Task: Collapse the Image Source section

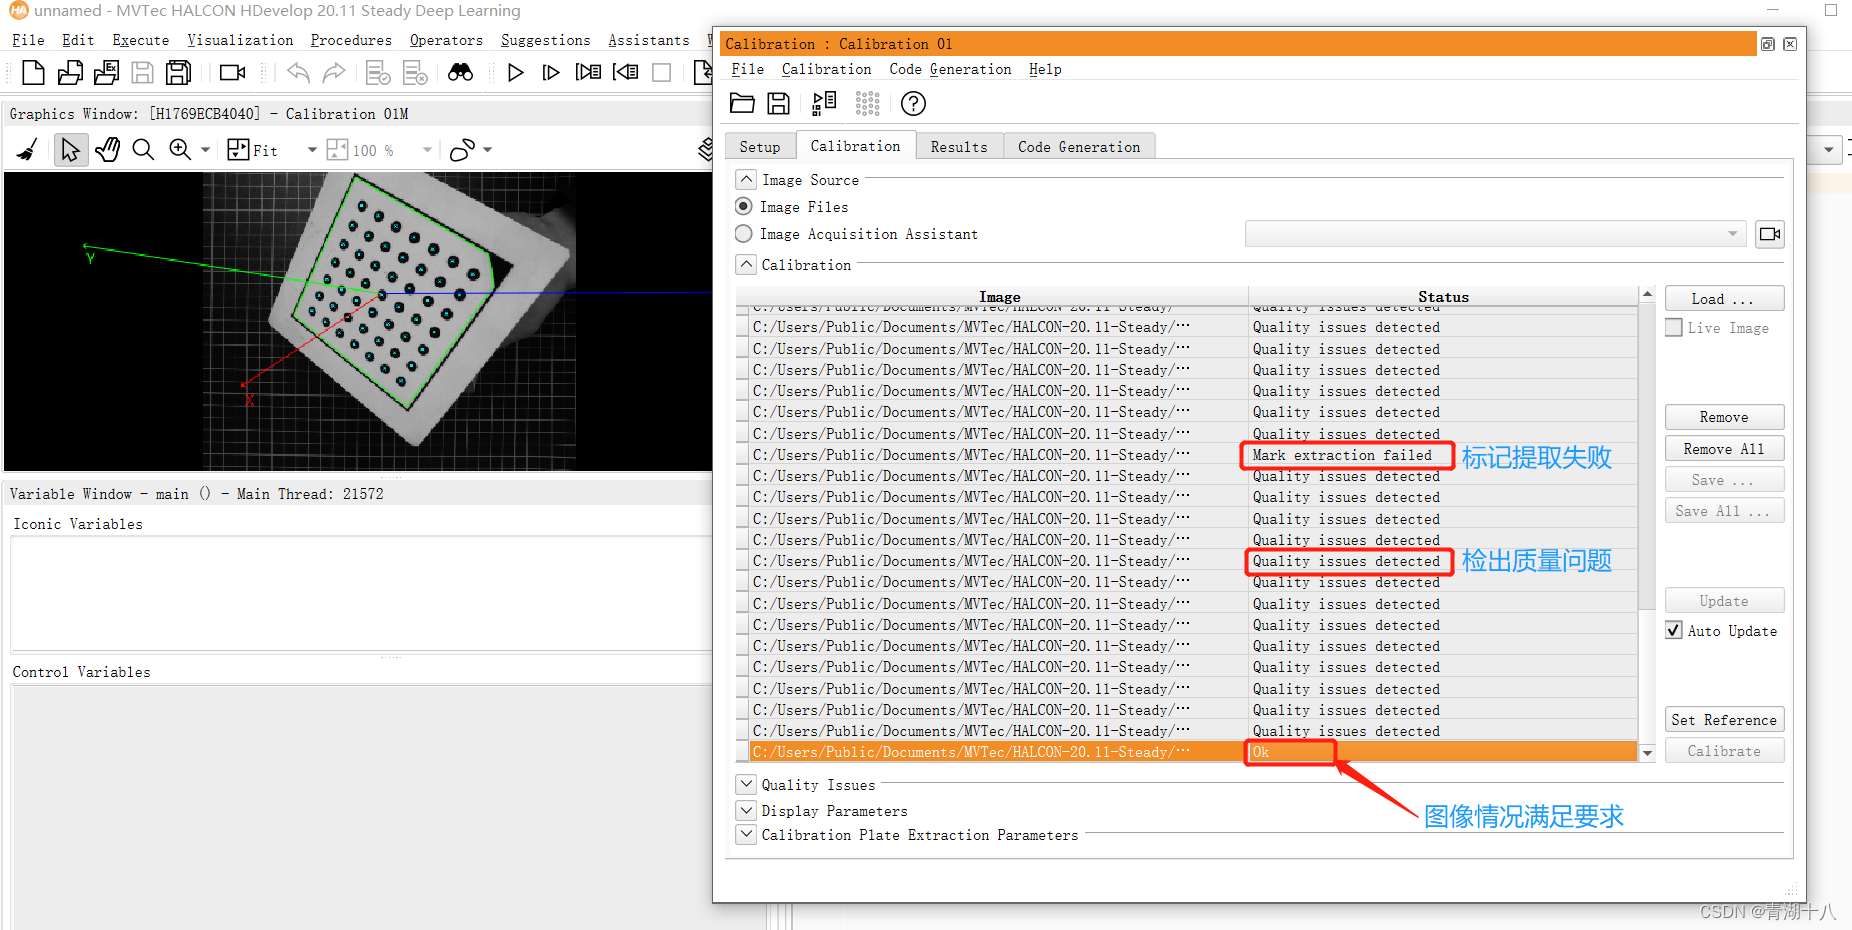Action: [x=746, y=179]
